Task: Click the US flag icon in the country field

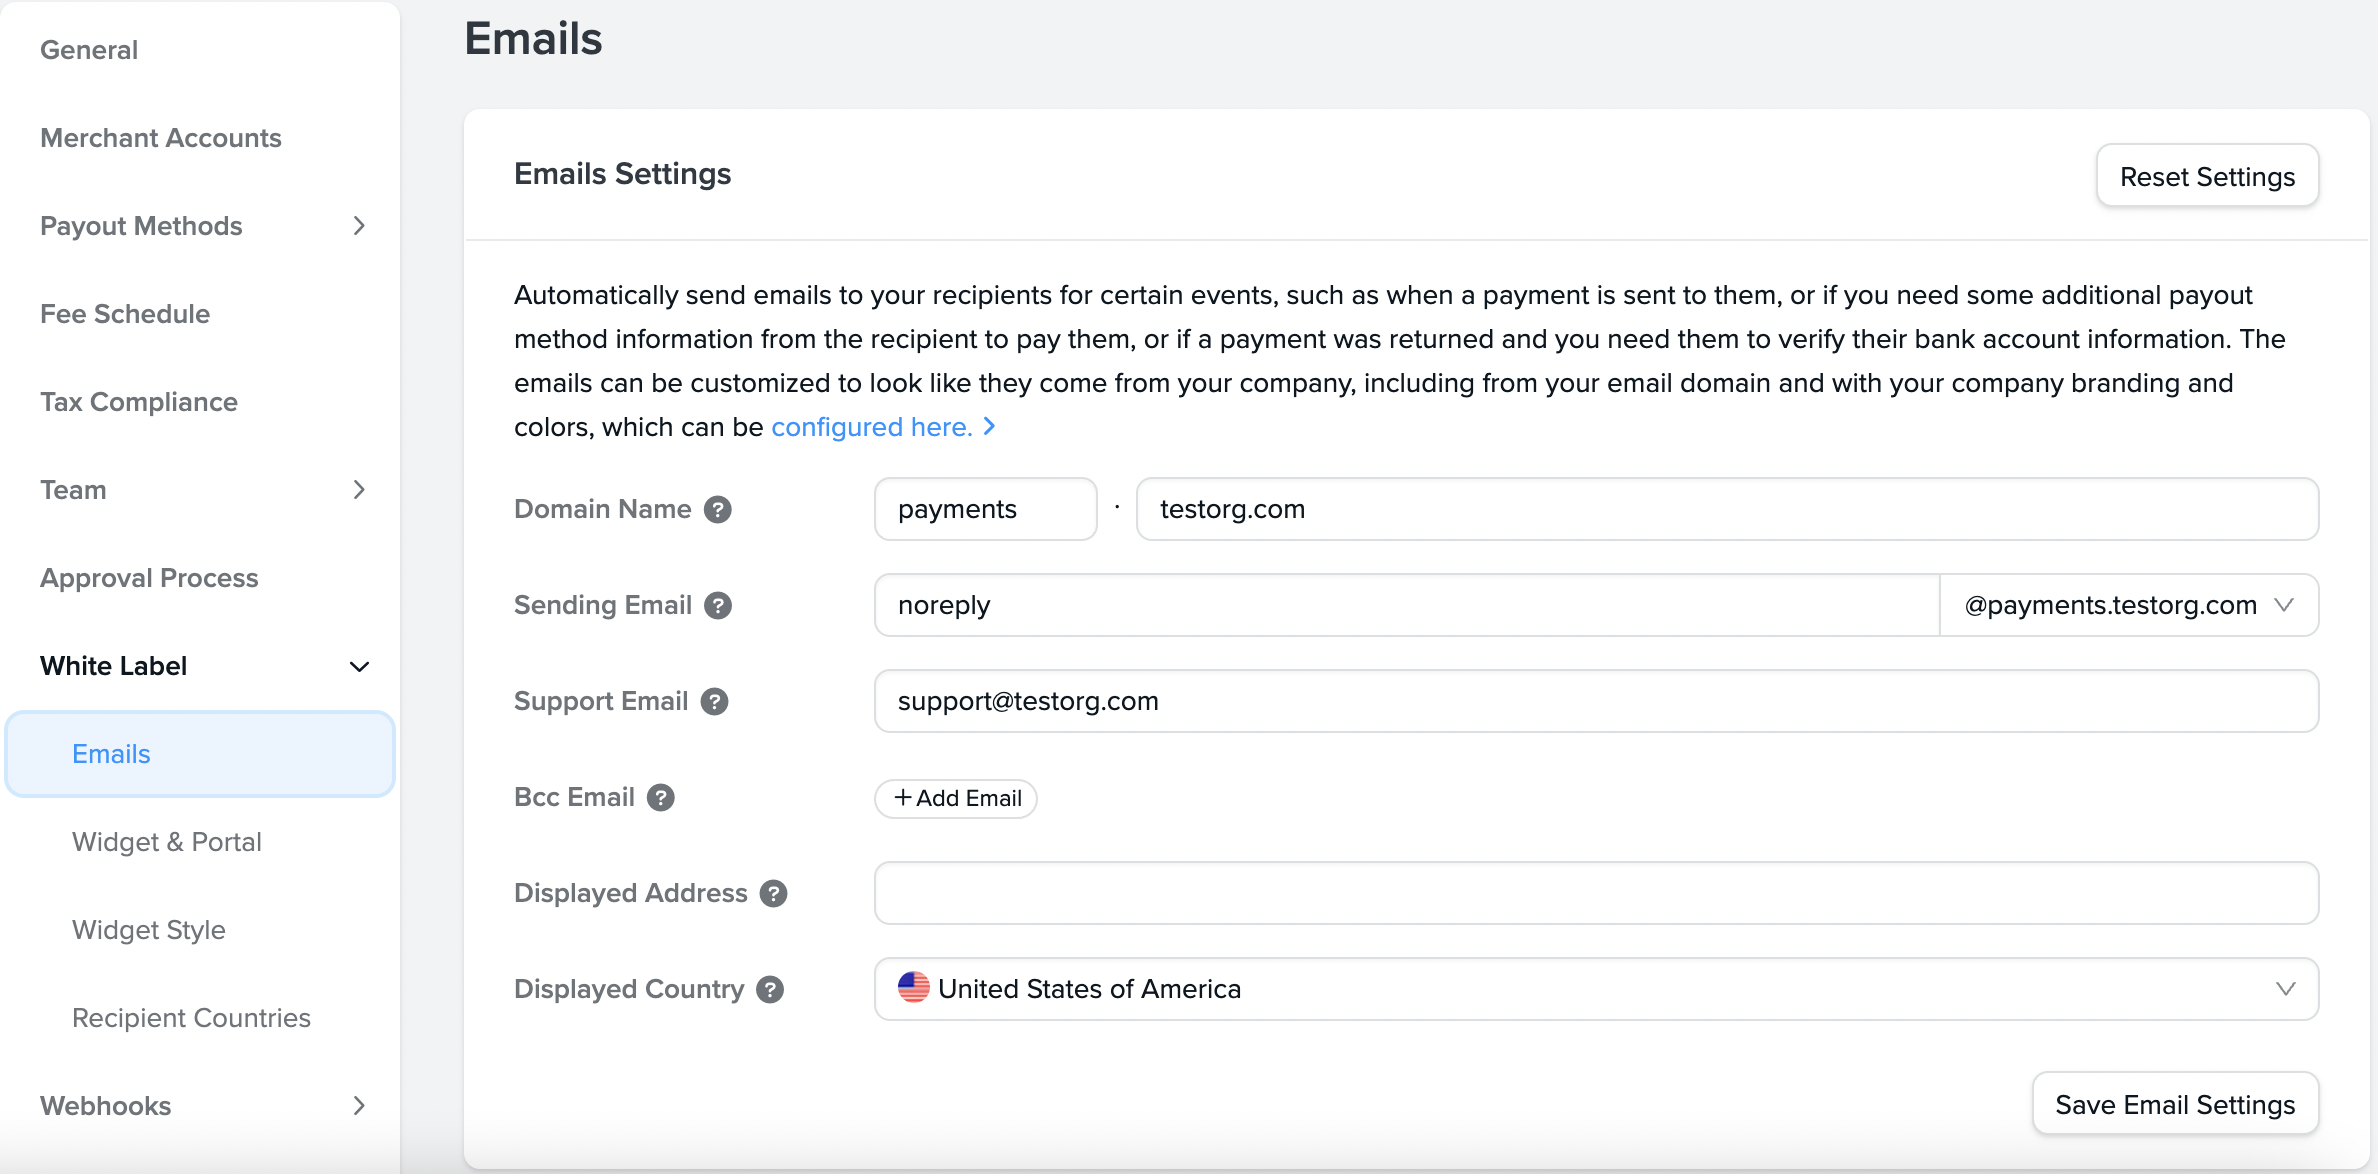Action: click(x=913, y=989)
